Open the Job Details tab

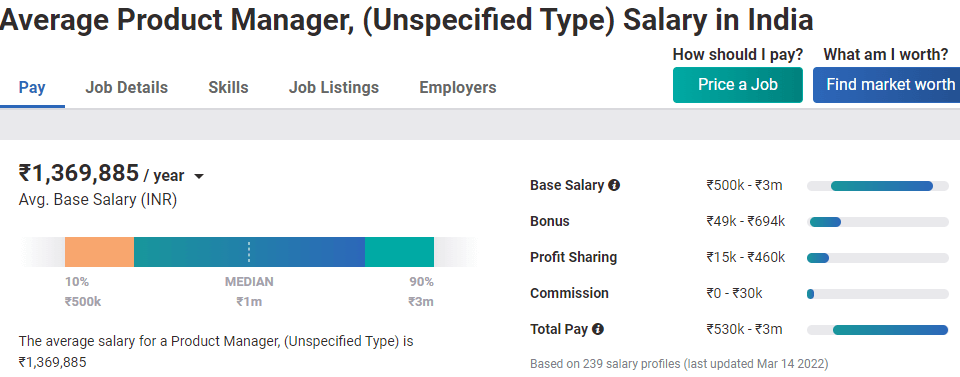126,88
